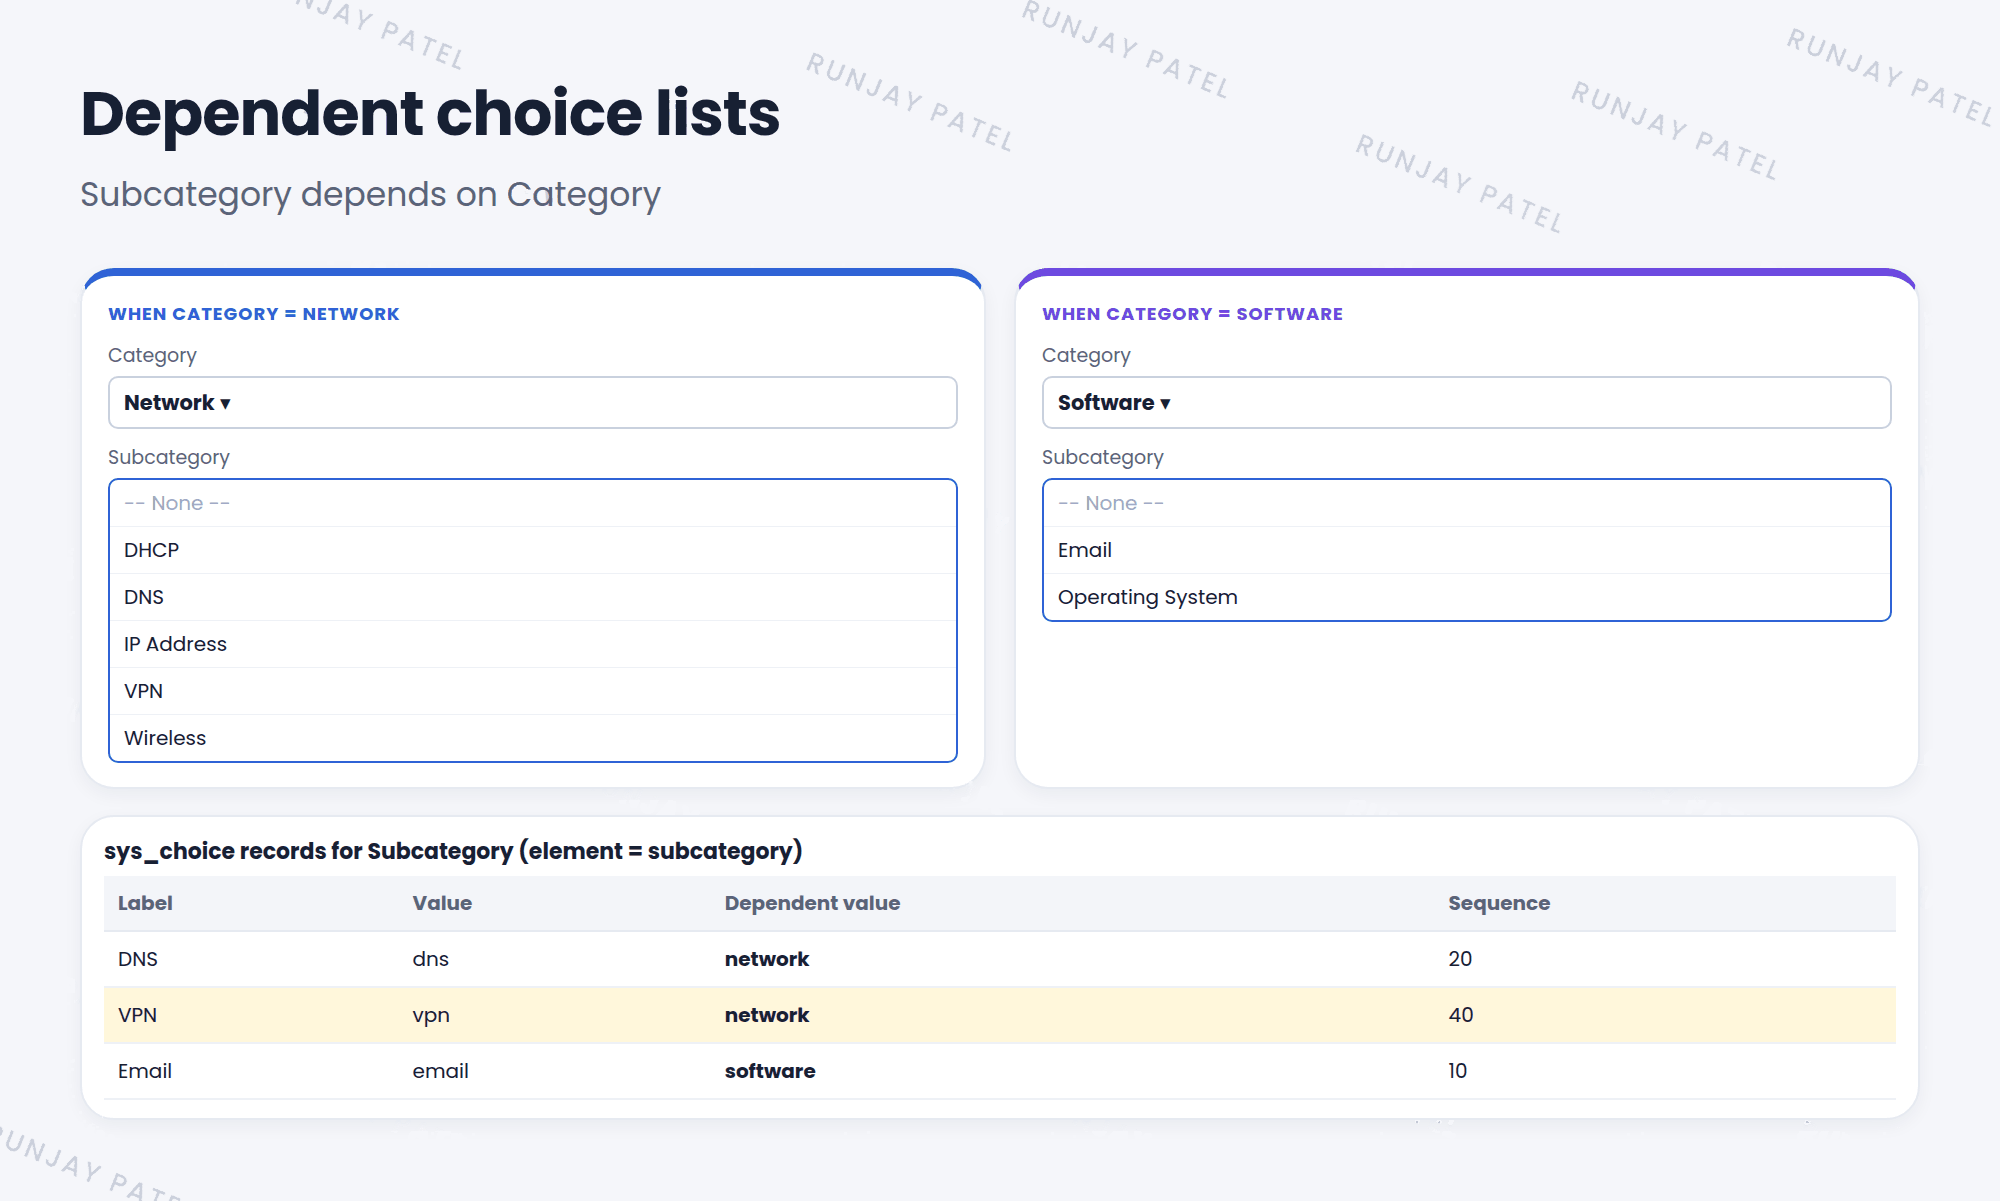Image resolution: width=2000 pixels, height=1201 pixels.
Task: Click 'Subcategory depends on Category' subtitle
Action: (x=370, y=194)
